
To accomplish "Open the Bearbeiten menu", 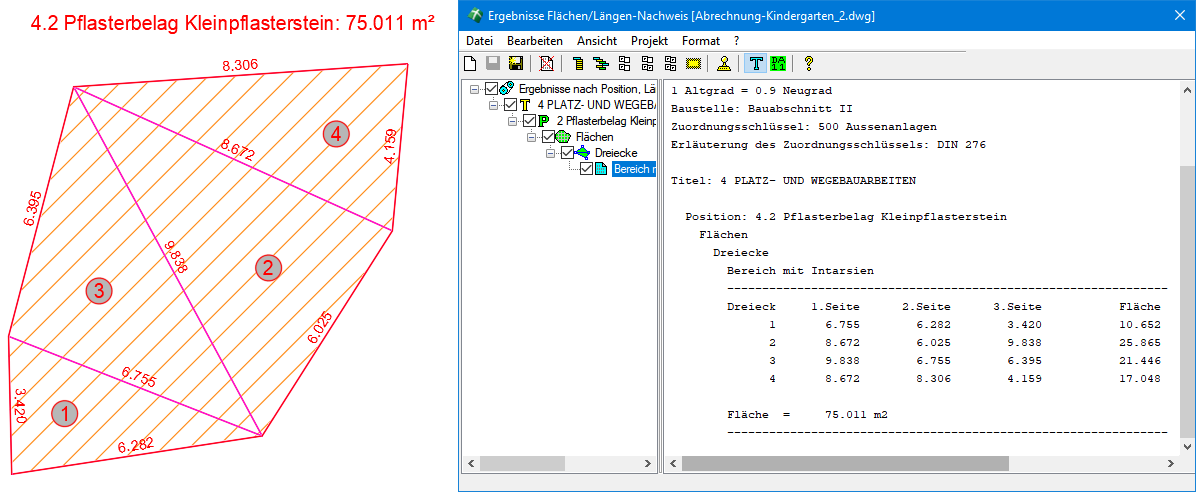I will tap(534, 41).
